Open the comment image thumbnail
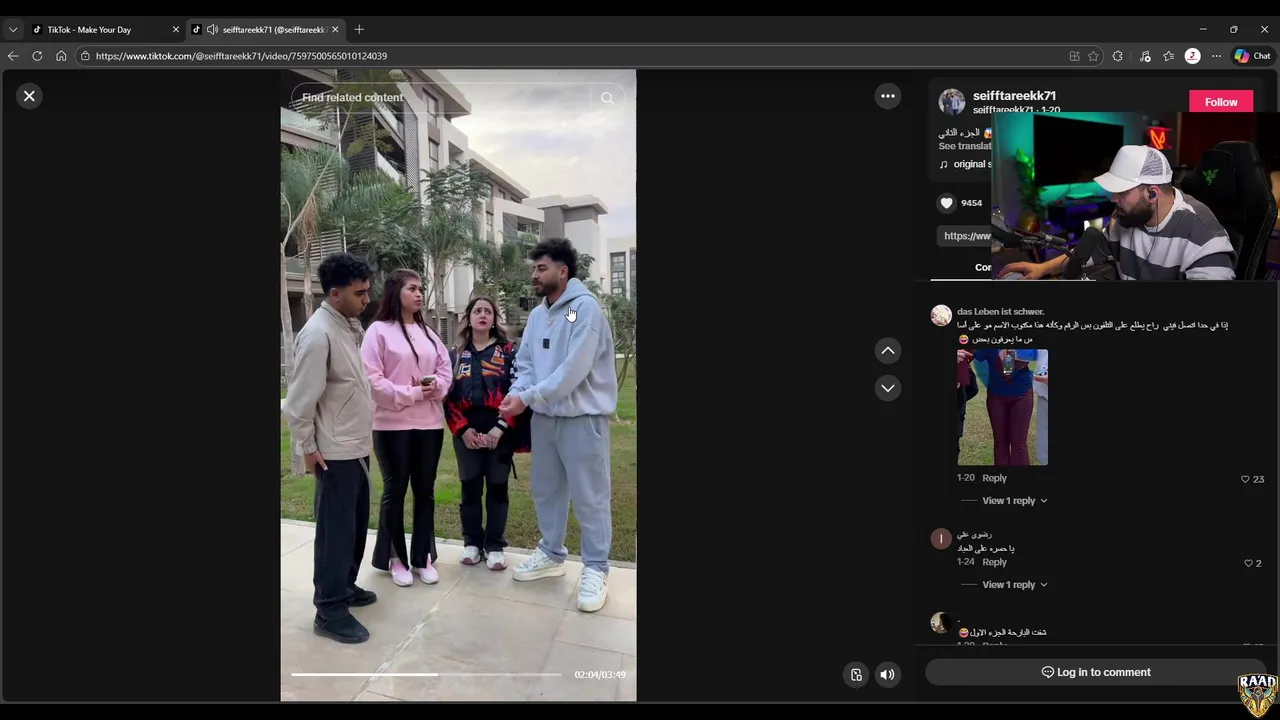The height and width of the screenshot is (720, 1280). (1002, 407)
